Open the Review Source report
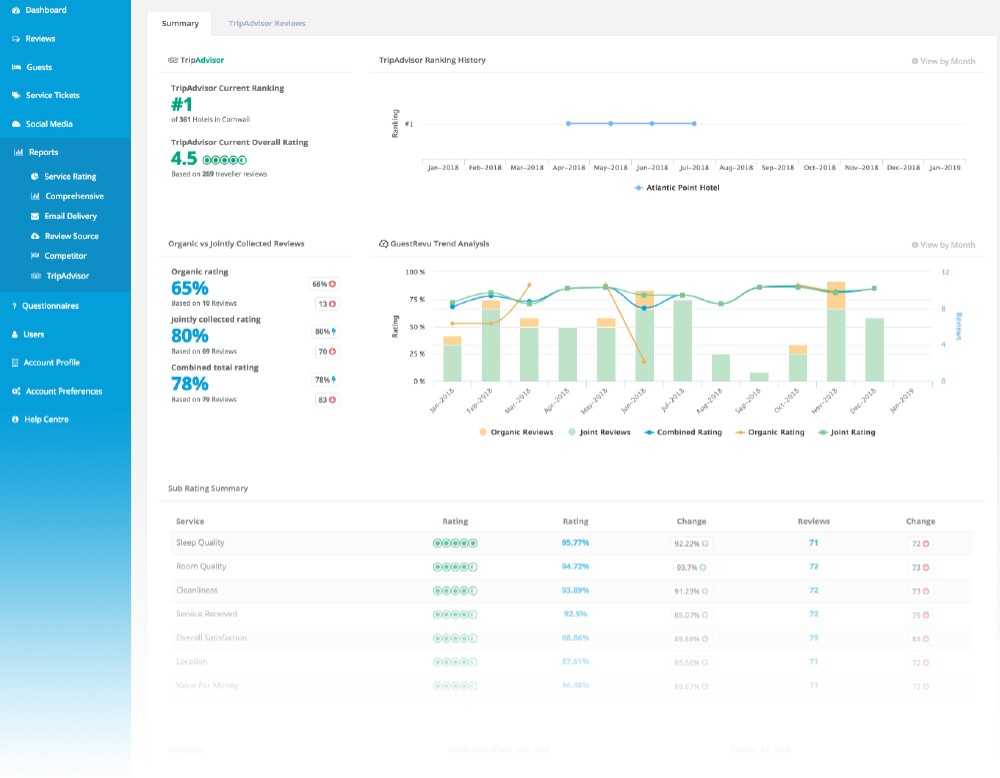The height and width of the screenshot is (778, 1000). (71, 236)
